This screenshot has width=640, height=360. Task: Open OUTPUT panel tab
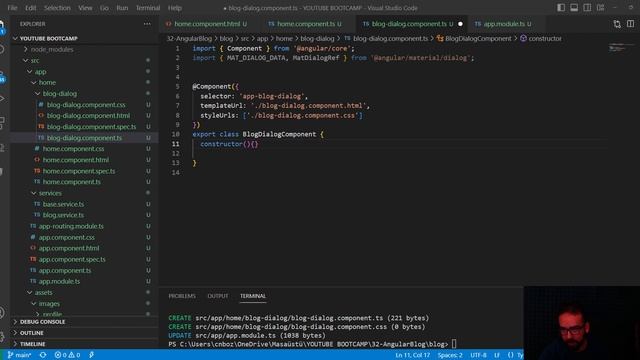tap(218, 296)
